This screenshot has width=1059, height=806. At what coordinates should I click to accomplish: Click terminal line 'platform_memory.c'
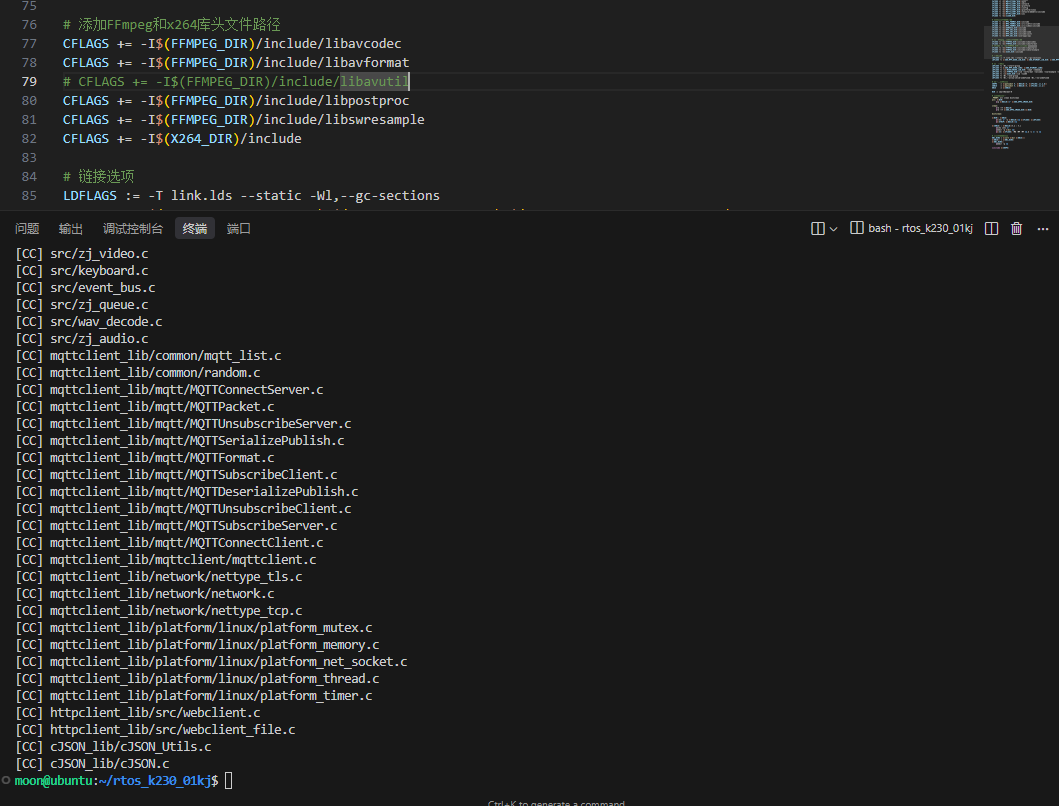click(x=197, y=645)
